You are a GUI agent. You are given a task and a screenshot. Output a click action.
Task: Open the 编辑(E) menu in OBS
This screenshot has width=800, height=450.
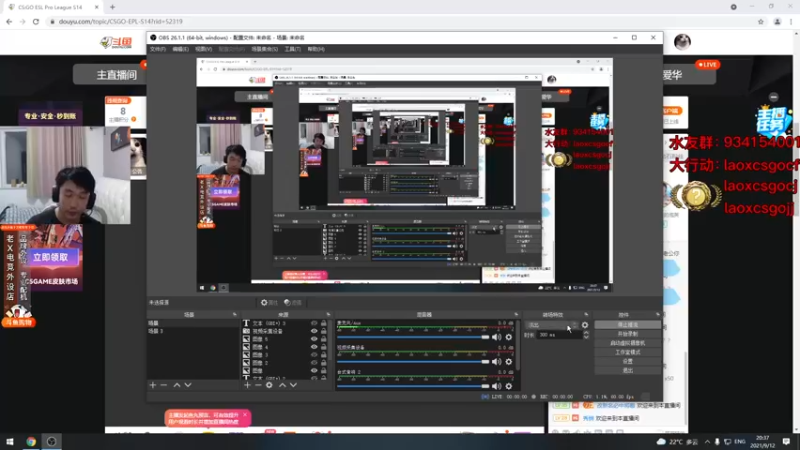180,49
